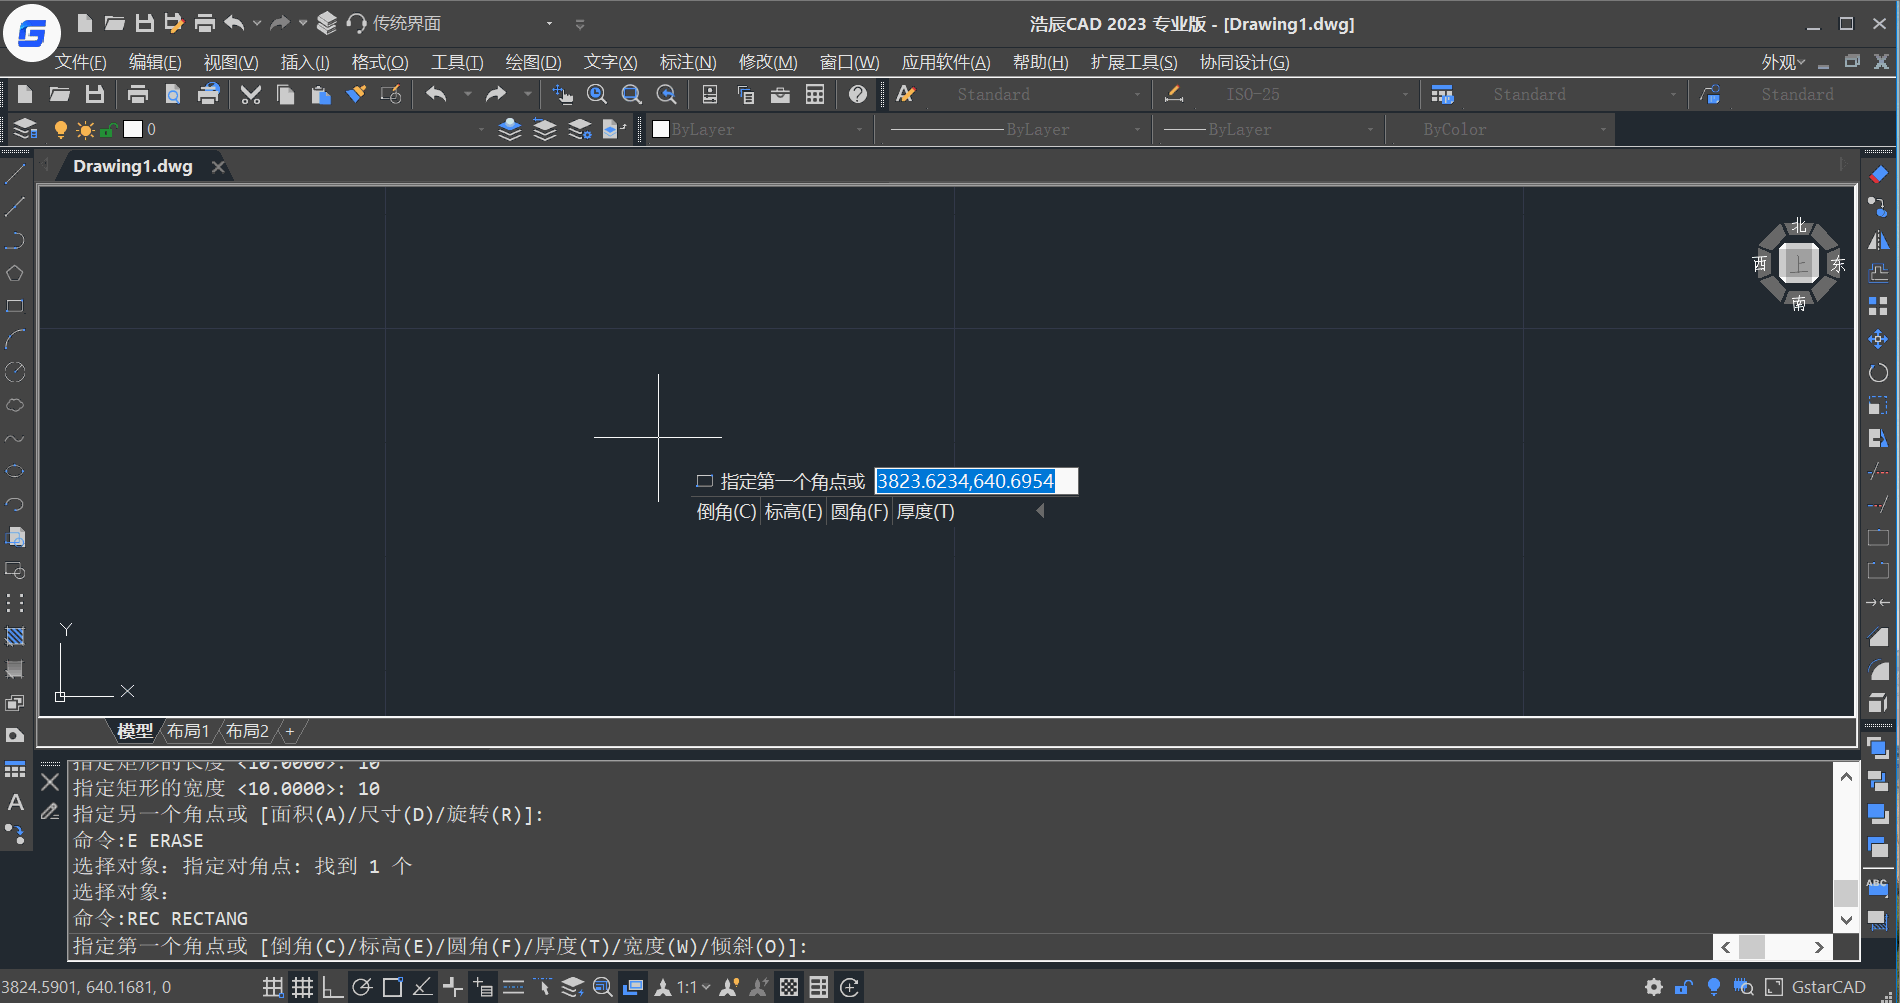Screen dimensions: 1900x1003
Task: Select the Polygon tool in the left toolbar
Action: (x=15, y=273)
